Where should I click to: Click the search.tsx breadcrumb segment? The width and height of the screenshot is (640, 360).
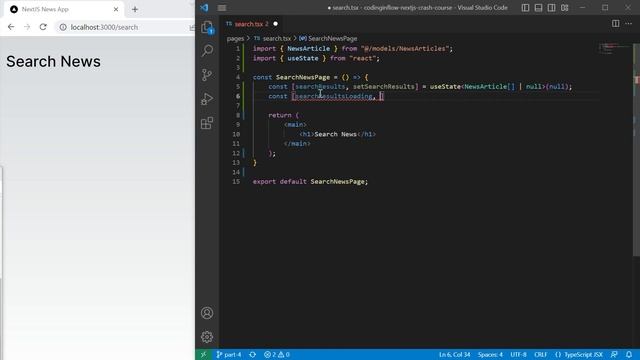pos(272,38)
